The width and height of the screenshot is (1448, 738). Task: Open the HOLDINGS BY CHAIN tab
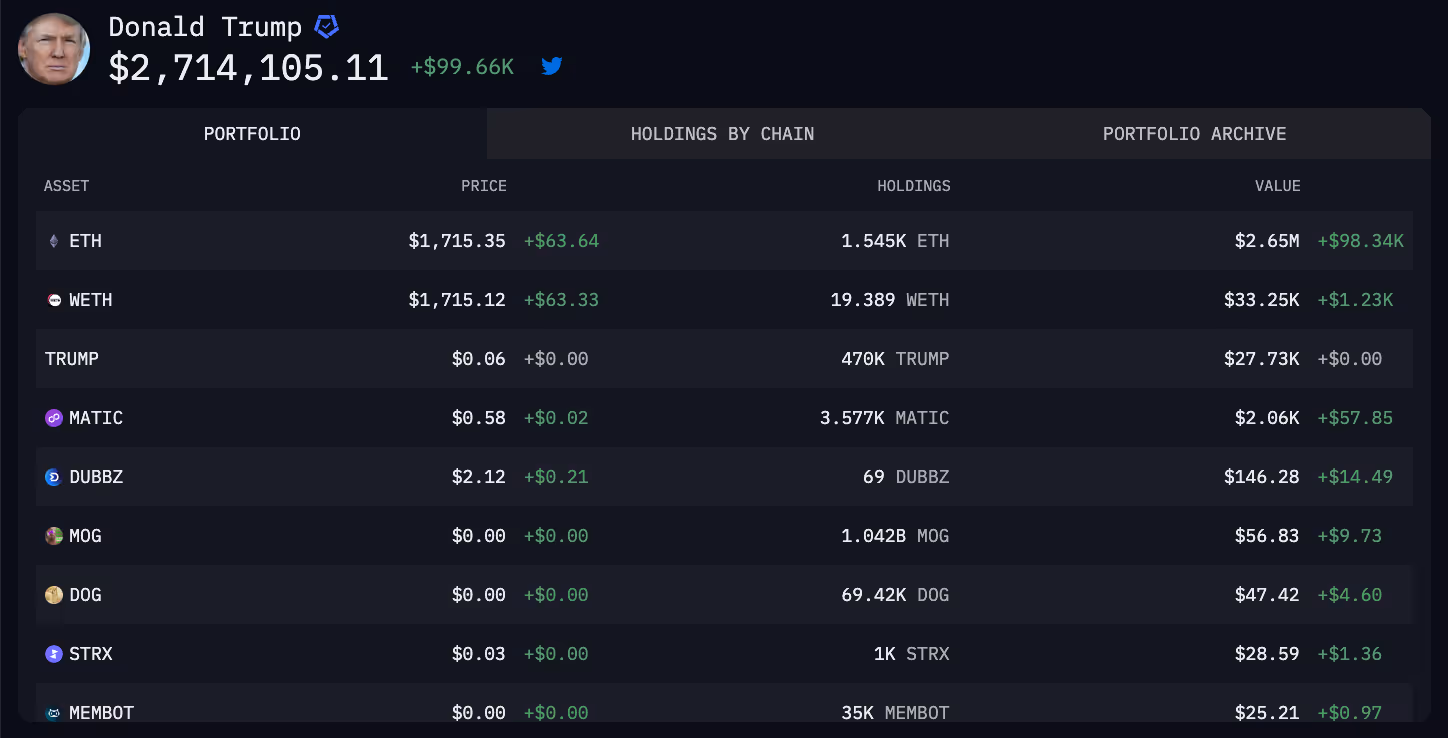click(722, 134)
